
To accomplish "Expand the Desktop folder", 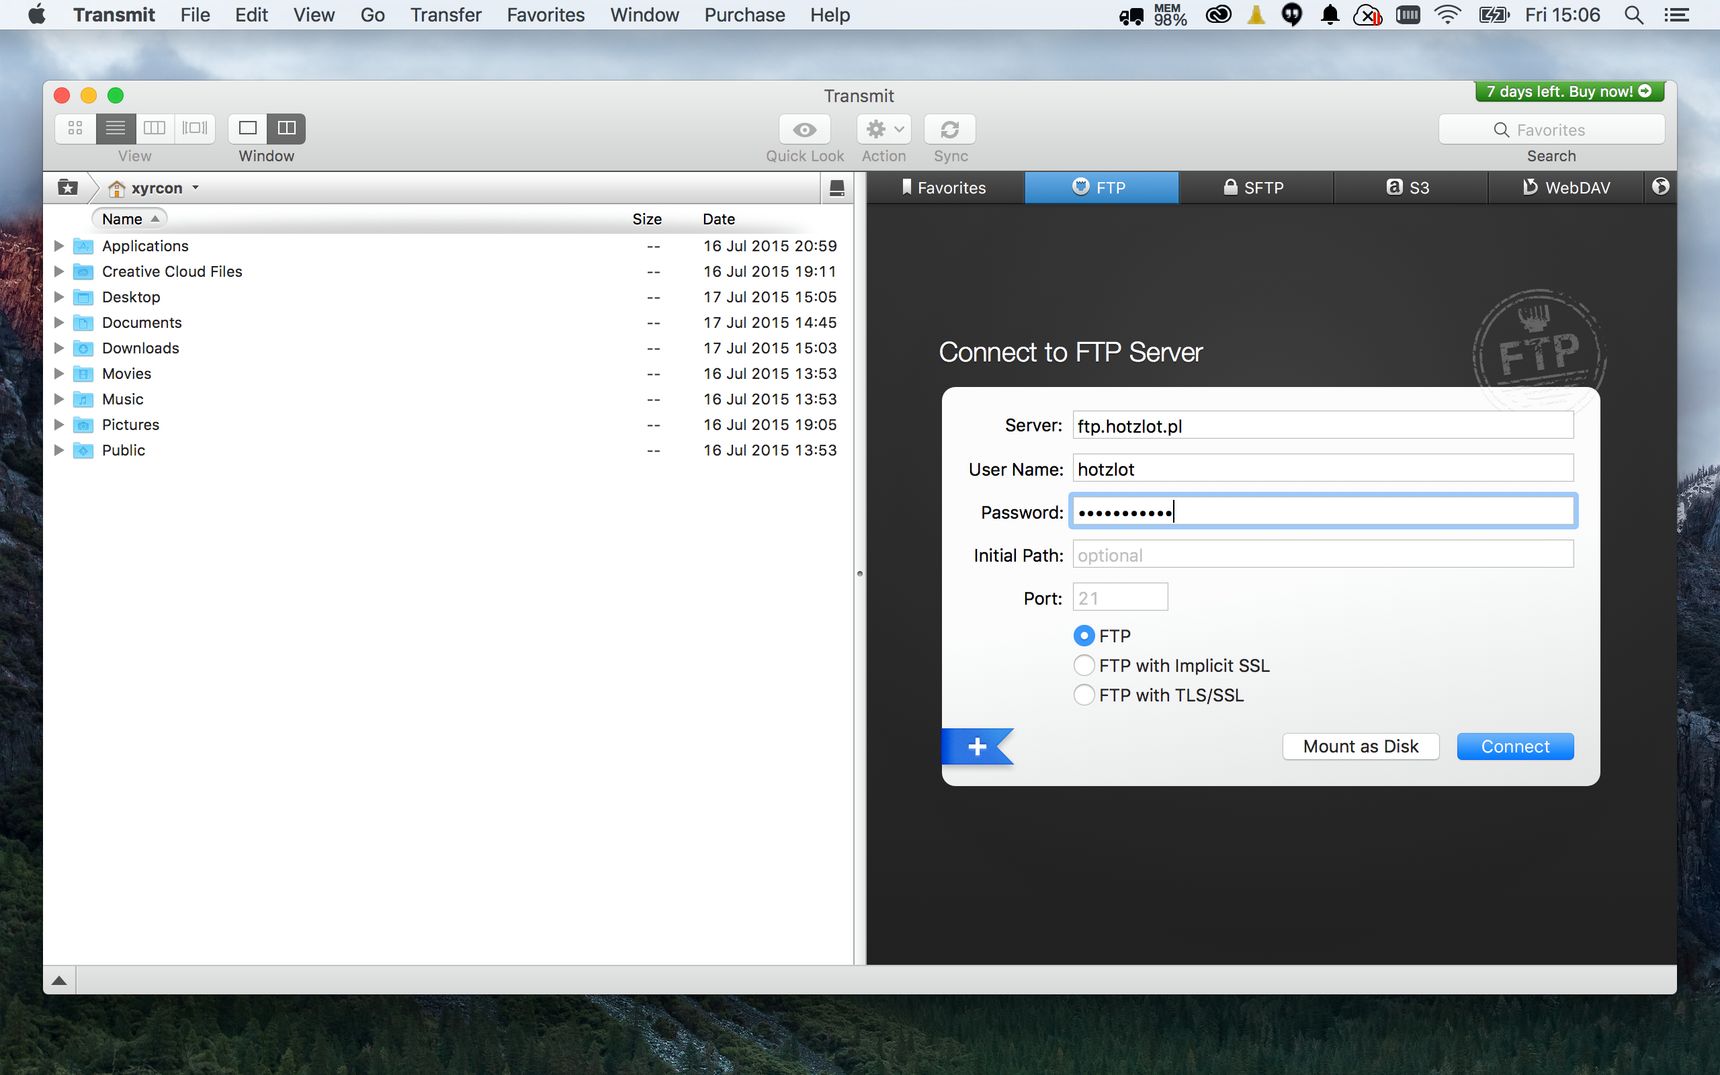I will click(59, 297).
